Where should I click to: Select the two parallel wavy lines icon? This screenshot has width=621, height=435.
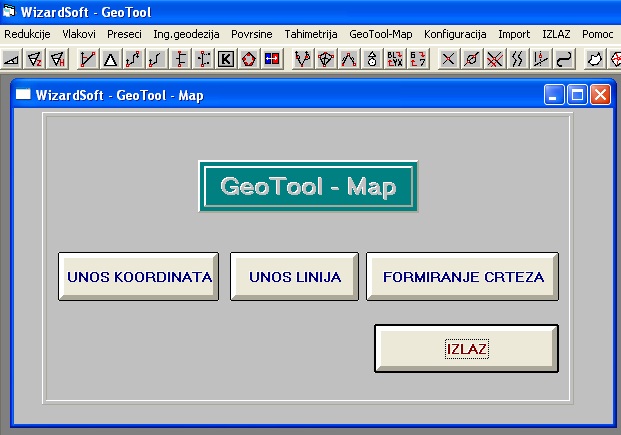(517, 60)
